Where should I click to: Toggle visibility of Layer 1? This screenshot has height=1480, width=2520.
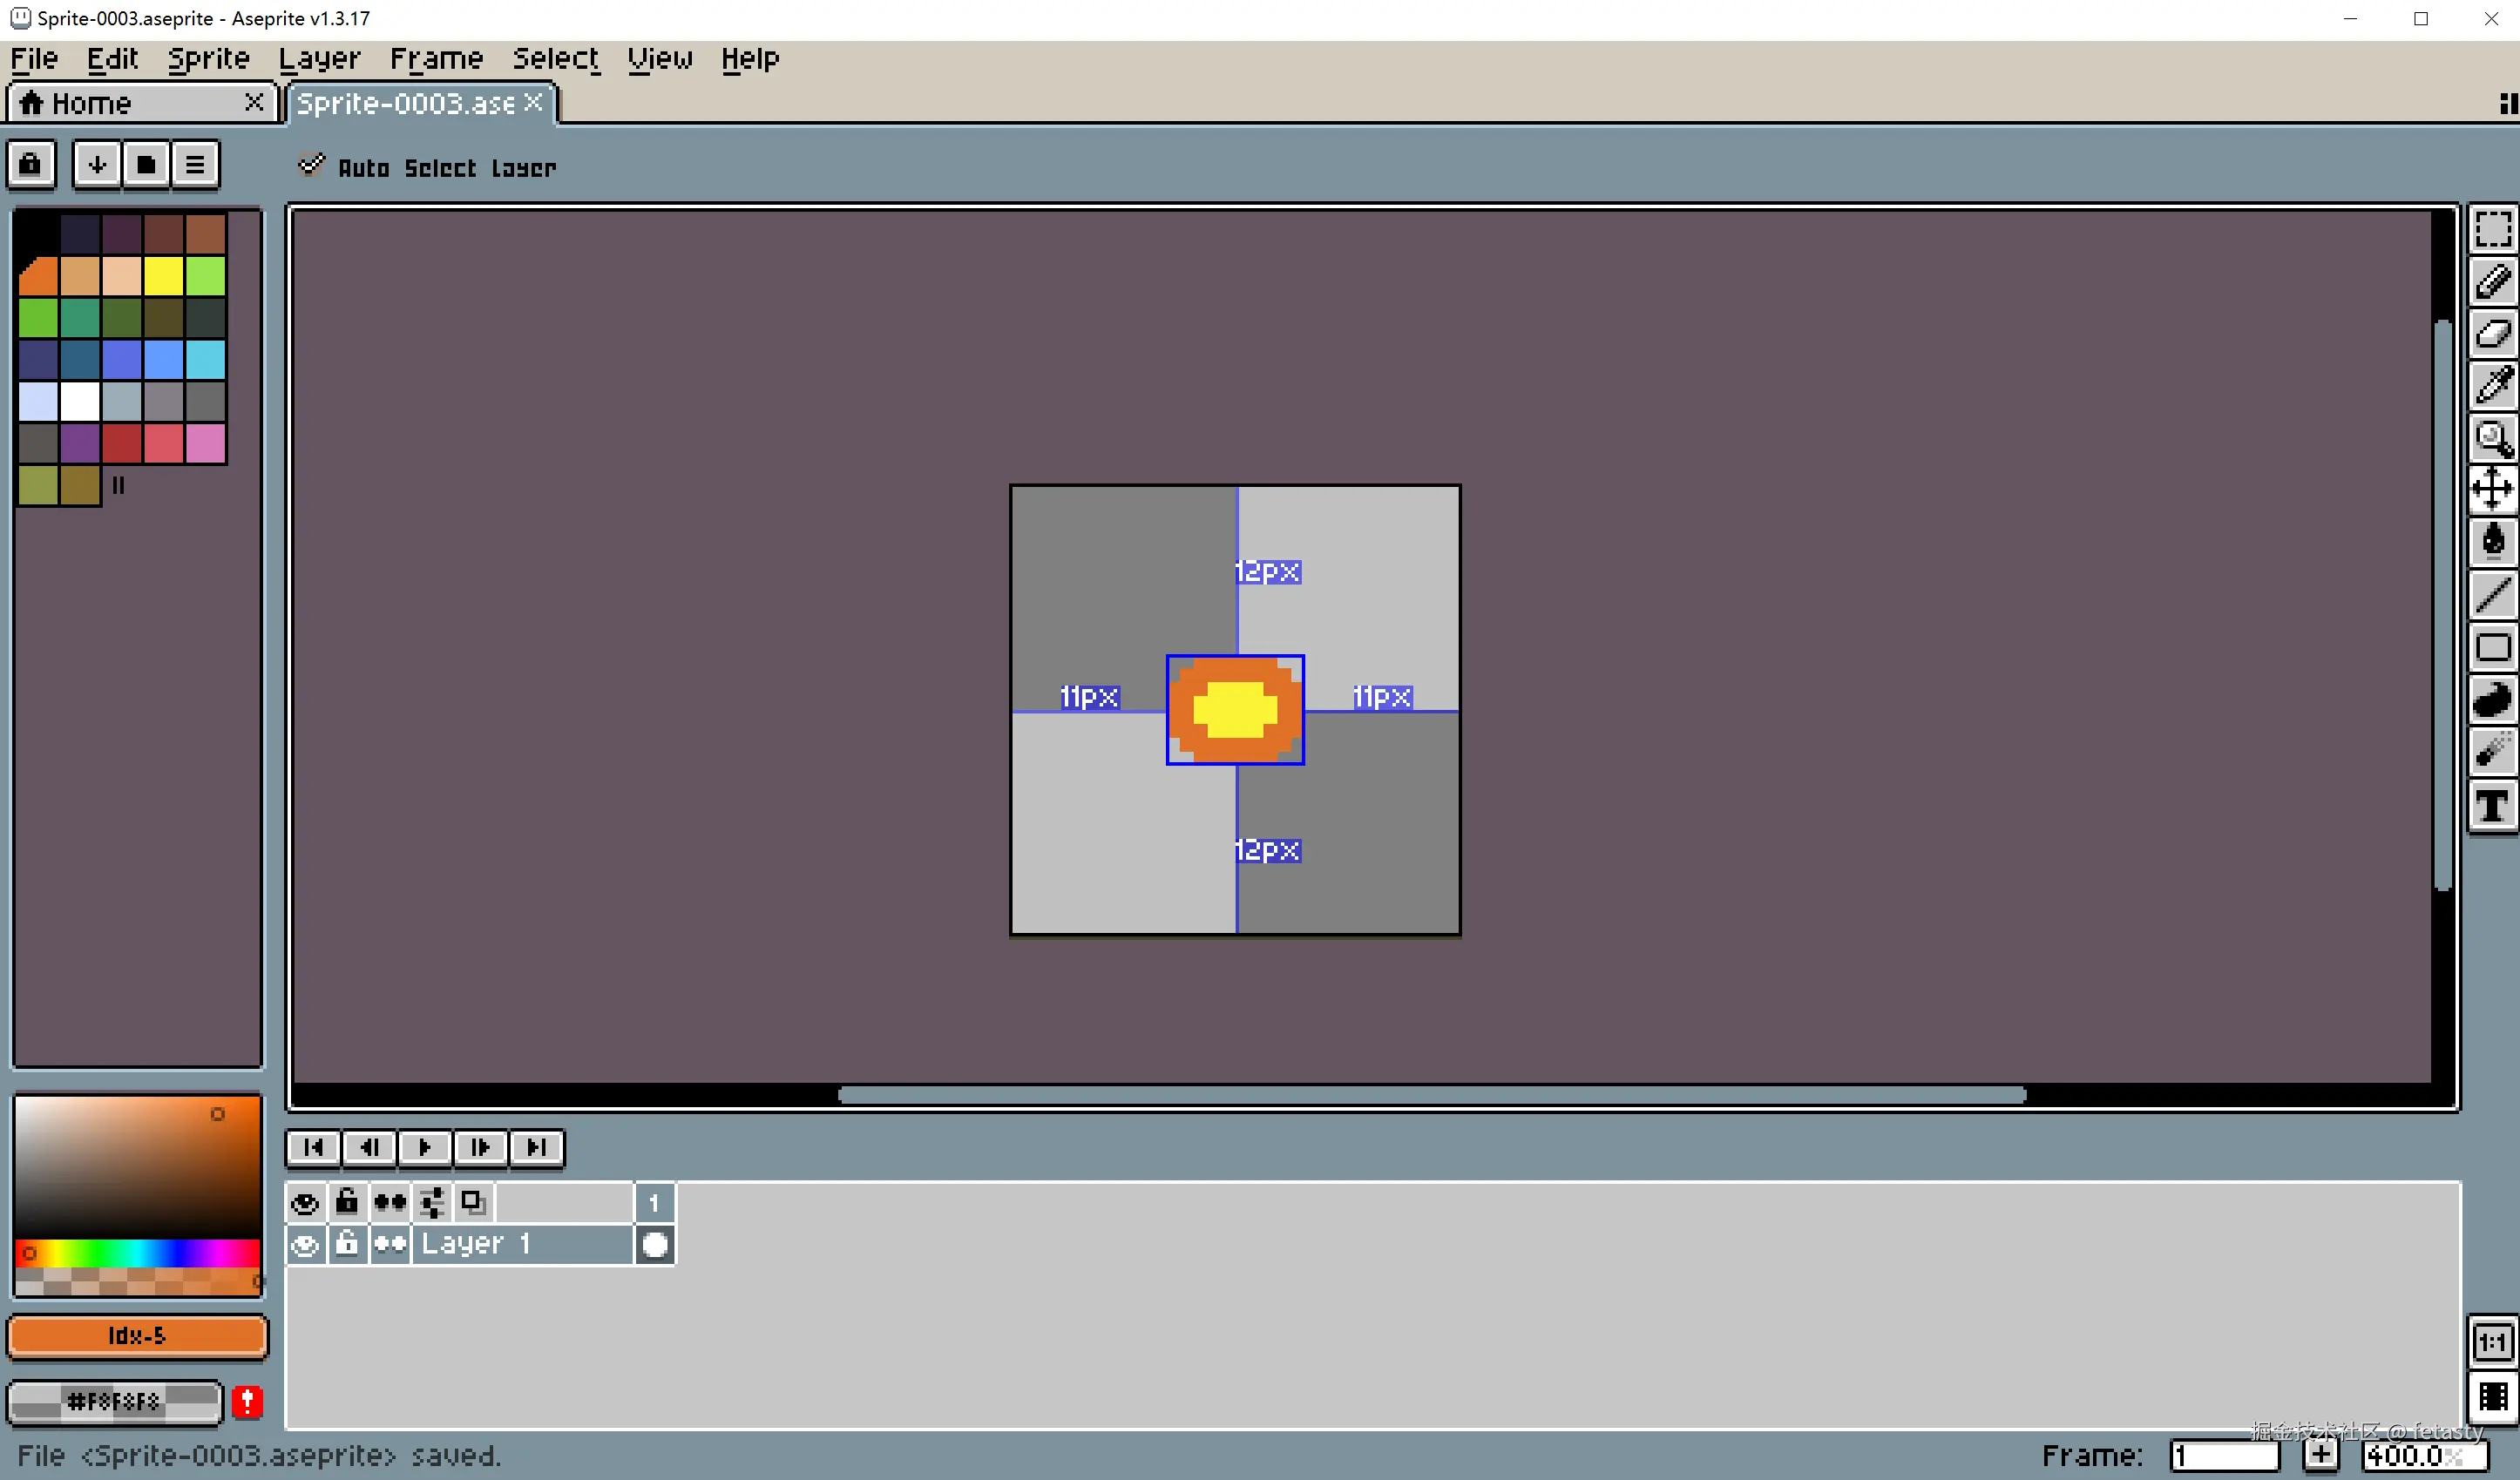point(306,1245)
